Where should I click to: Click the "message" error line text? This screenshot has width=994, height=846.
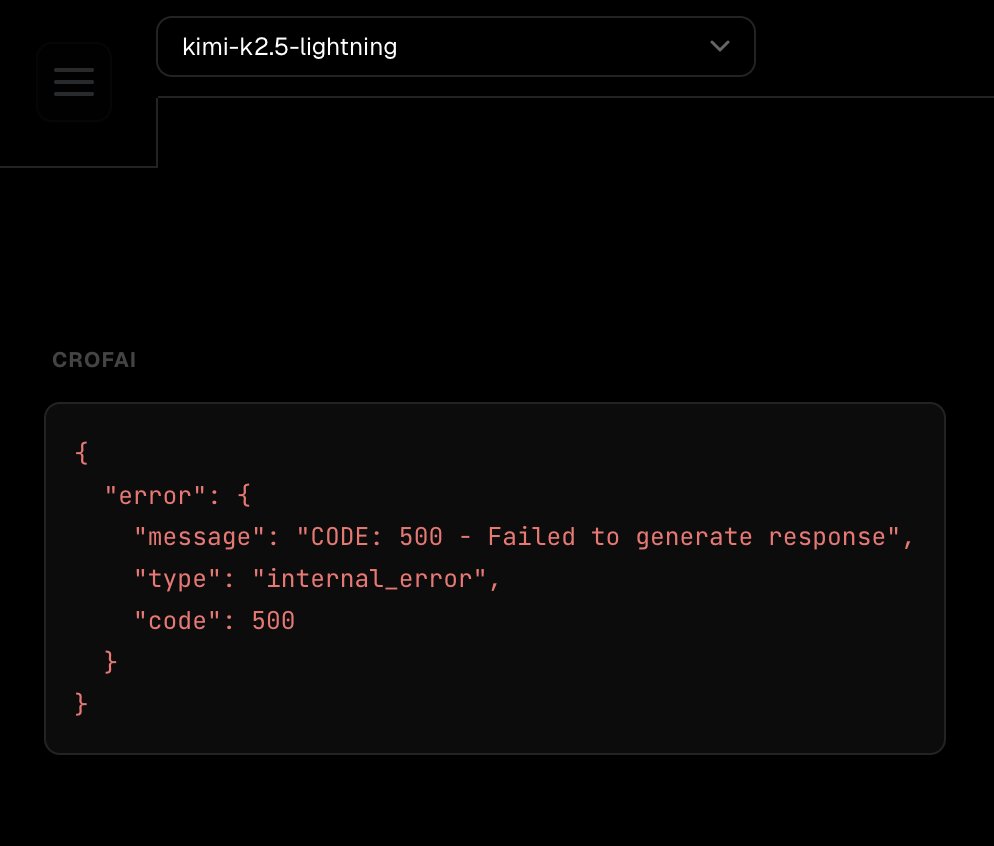(x=524, y=537)
